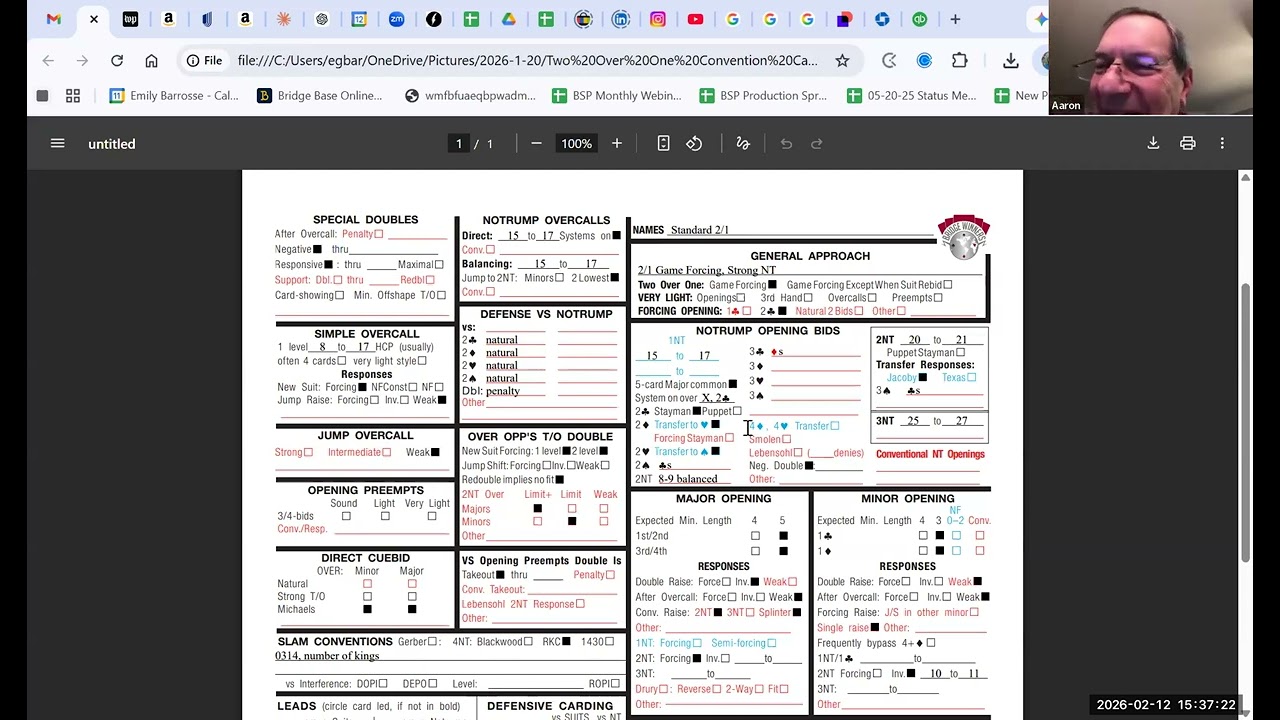Viewport: 1280px width, 720px height.
Task: Switch to the ChatGPT tab
Action: click(x=322, y=19)
